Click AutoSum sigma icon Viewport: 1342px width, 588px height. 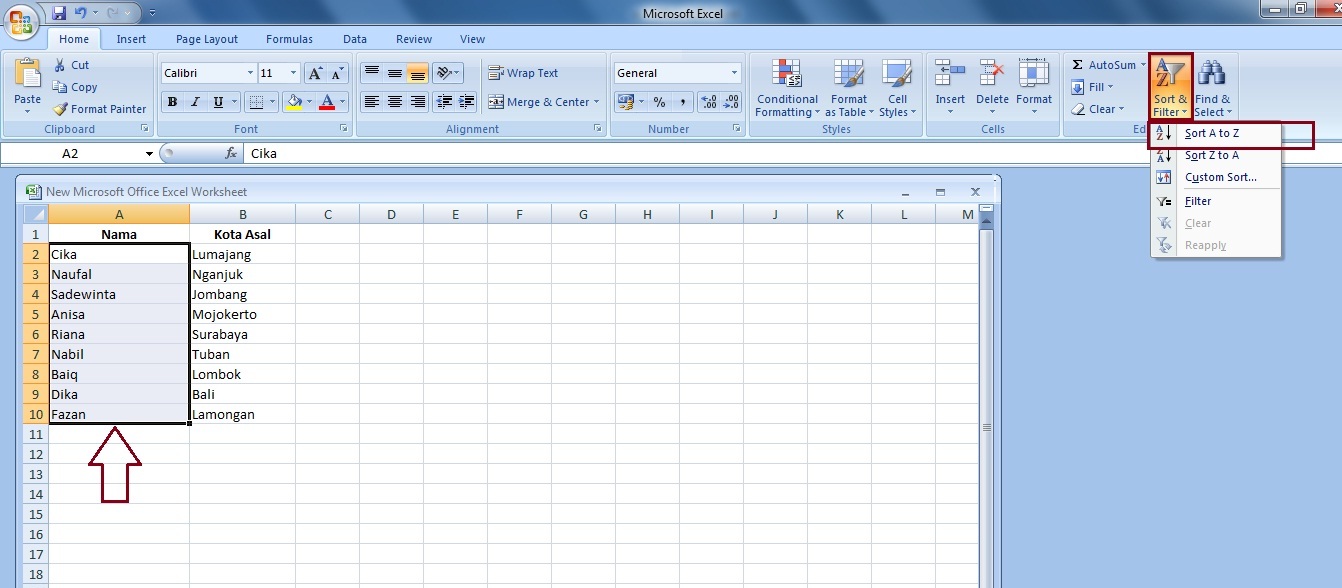[1078, 65]
